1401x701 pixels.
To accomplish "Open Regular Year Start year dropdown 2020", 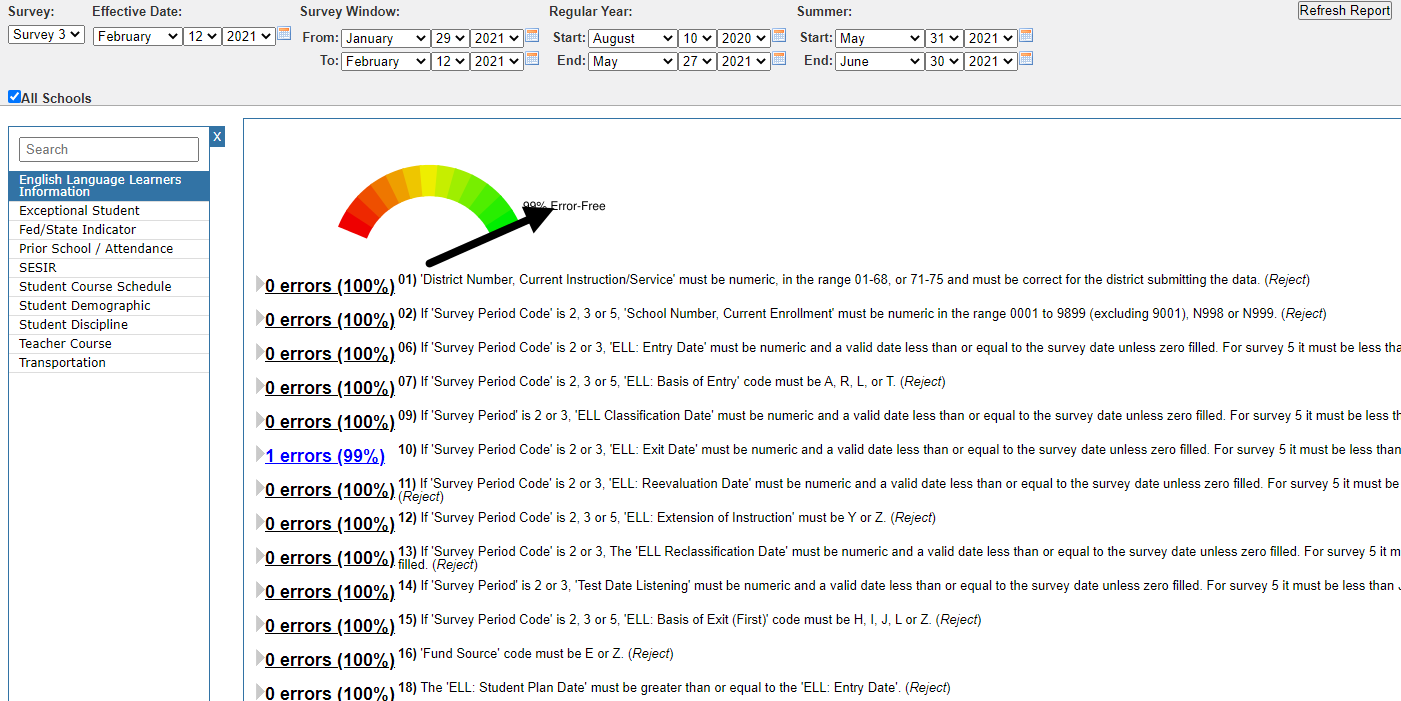I will click(x=744, y=38).
